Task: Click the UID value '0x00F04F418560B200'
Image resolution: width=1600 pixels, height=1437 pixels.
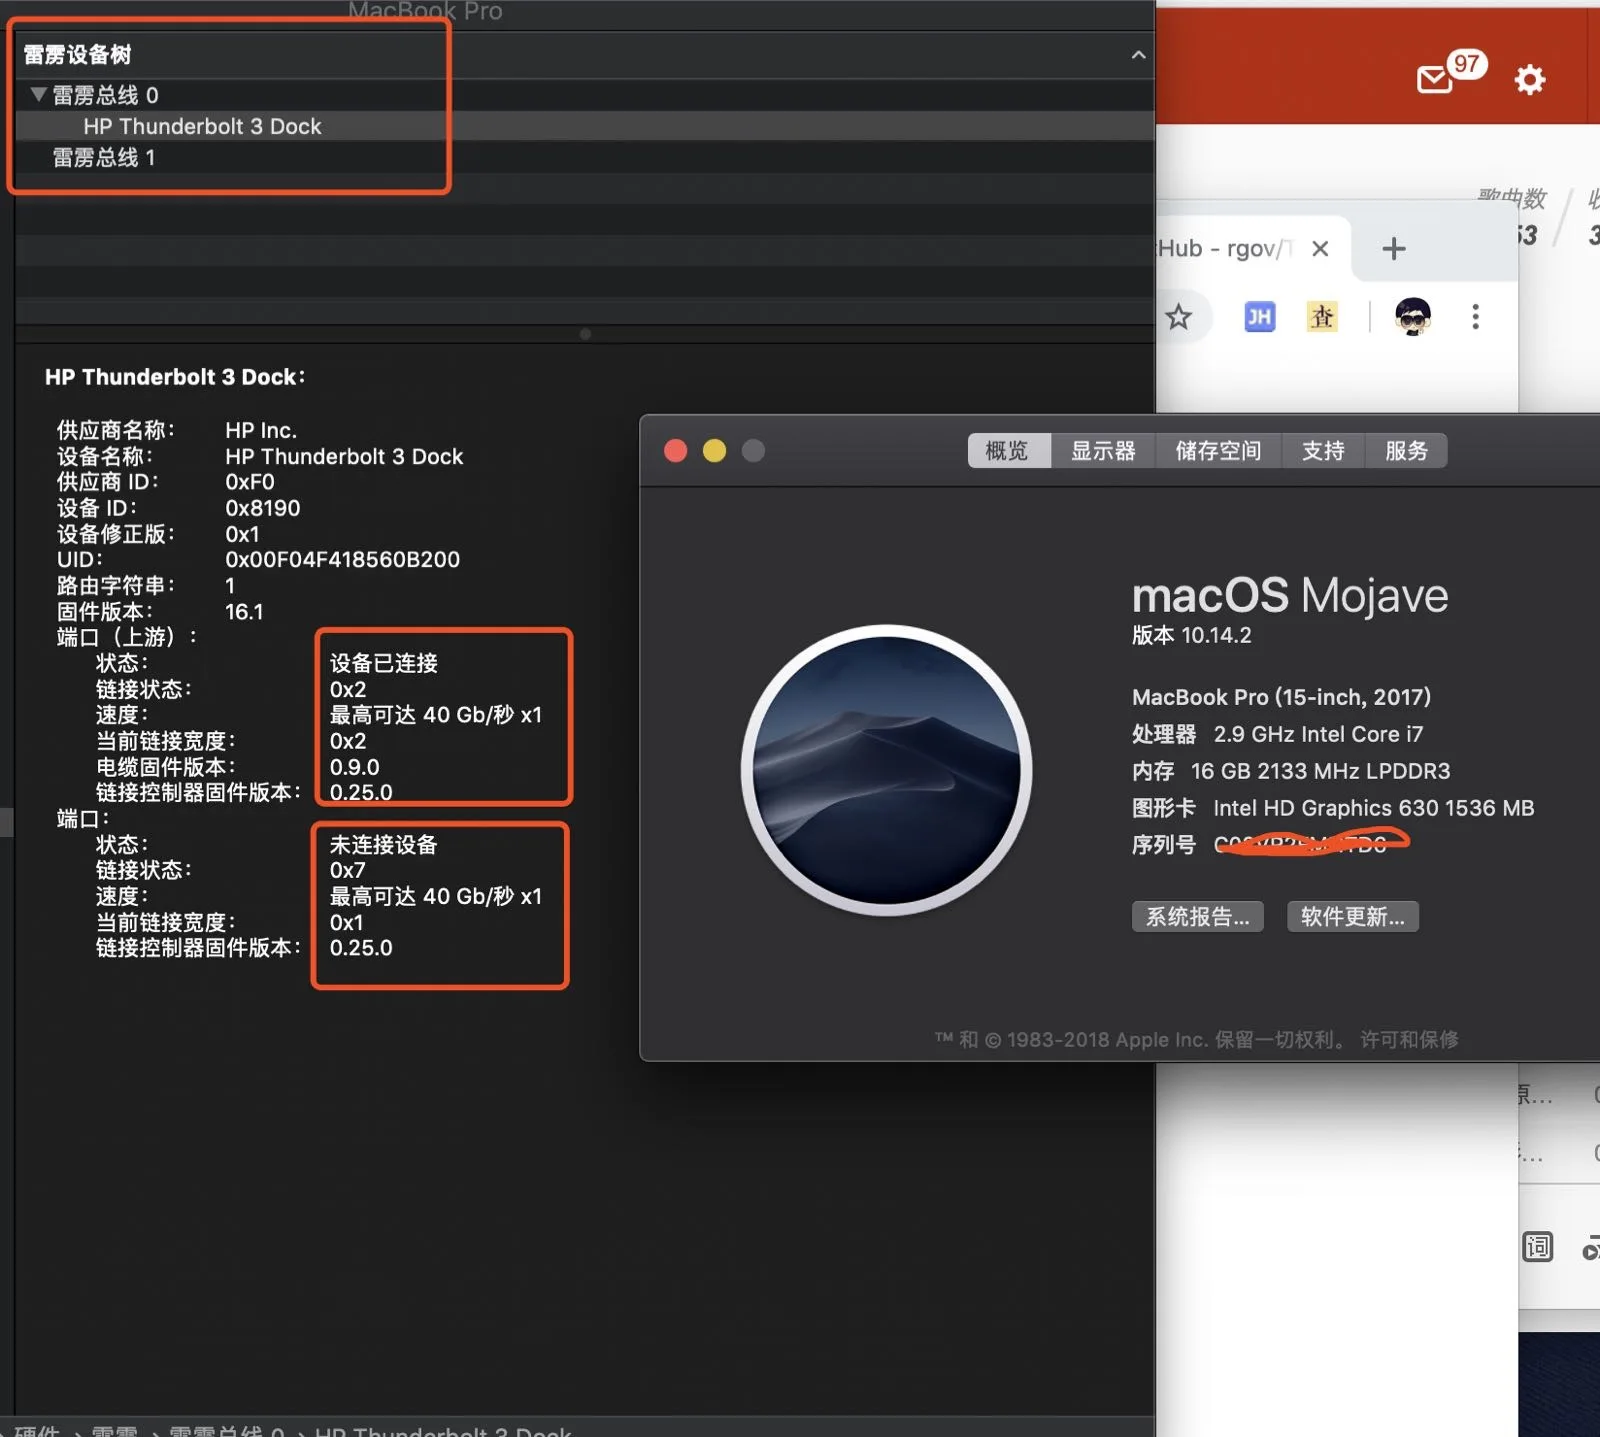Action: coord(342,560)
